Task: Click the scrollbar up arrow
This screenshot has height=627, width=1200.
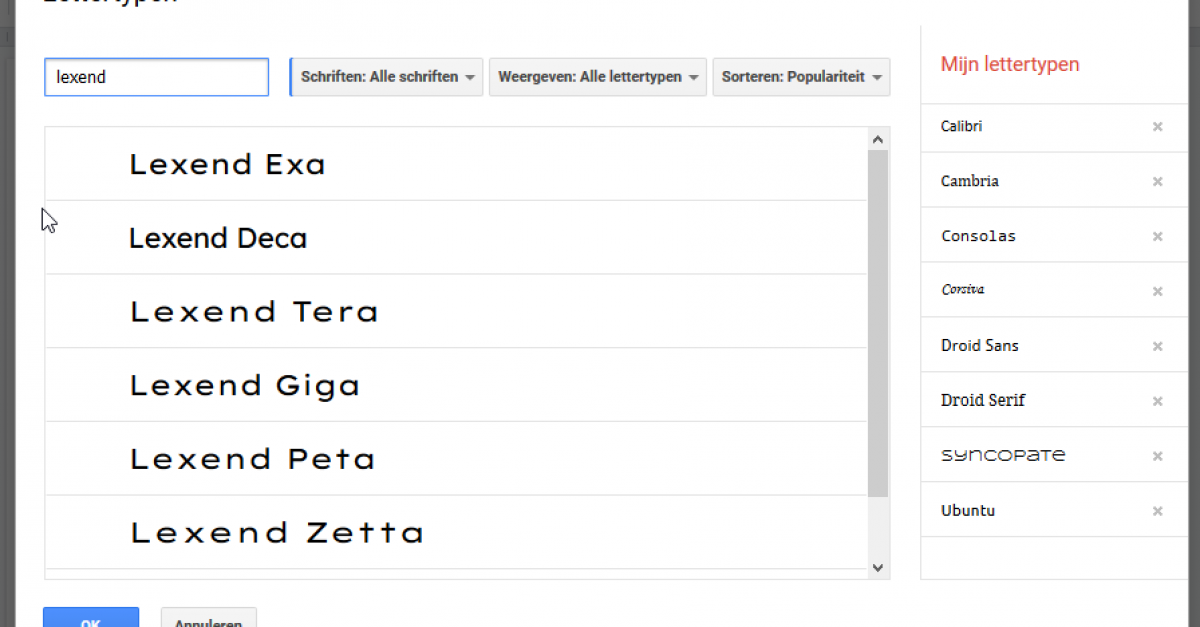Action: point(878,140)
